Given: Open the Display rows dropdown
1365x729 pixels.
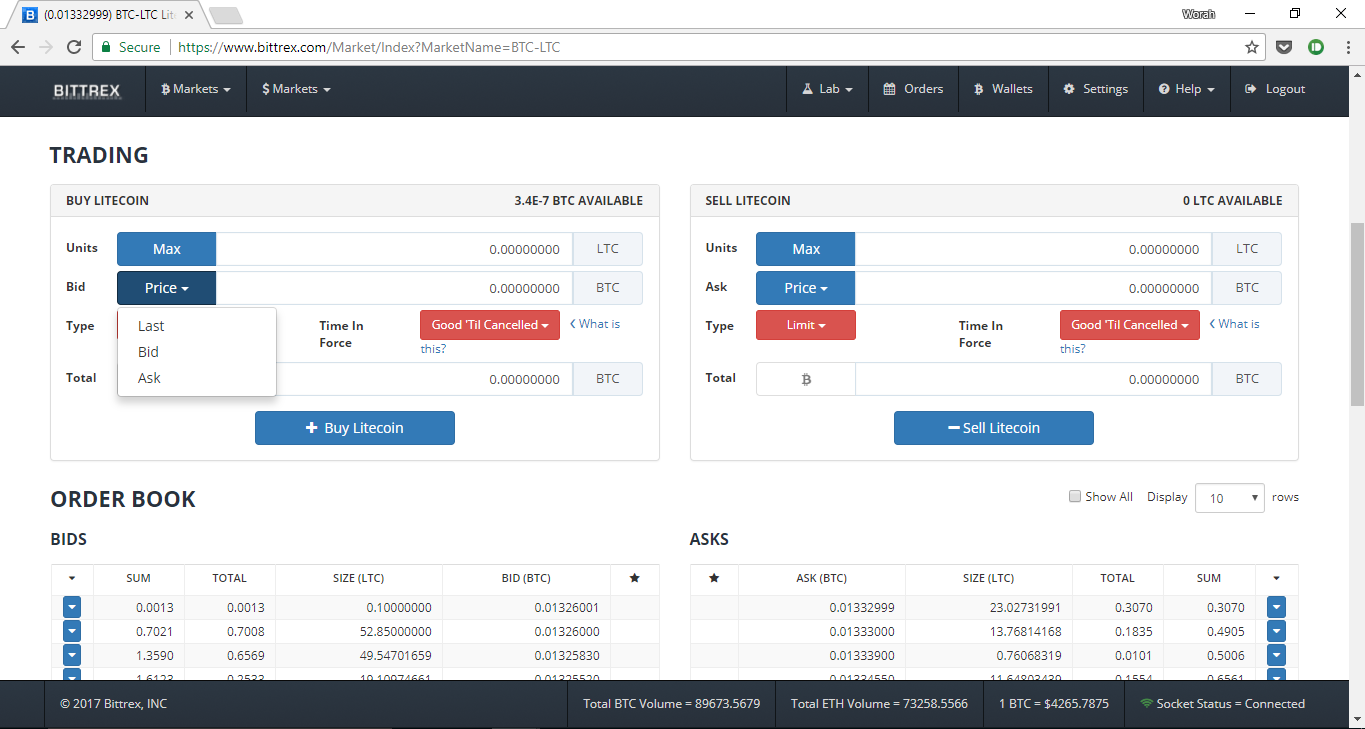Looking at the screenshot, I should [1229, 498].
